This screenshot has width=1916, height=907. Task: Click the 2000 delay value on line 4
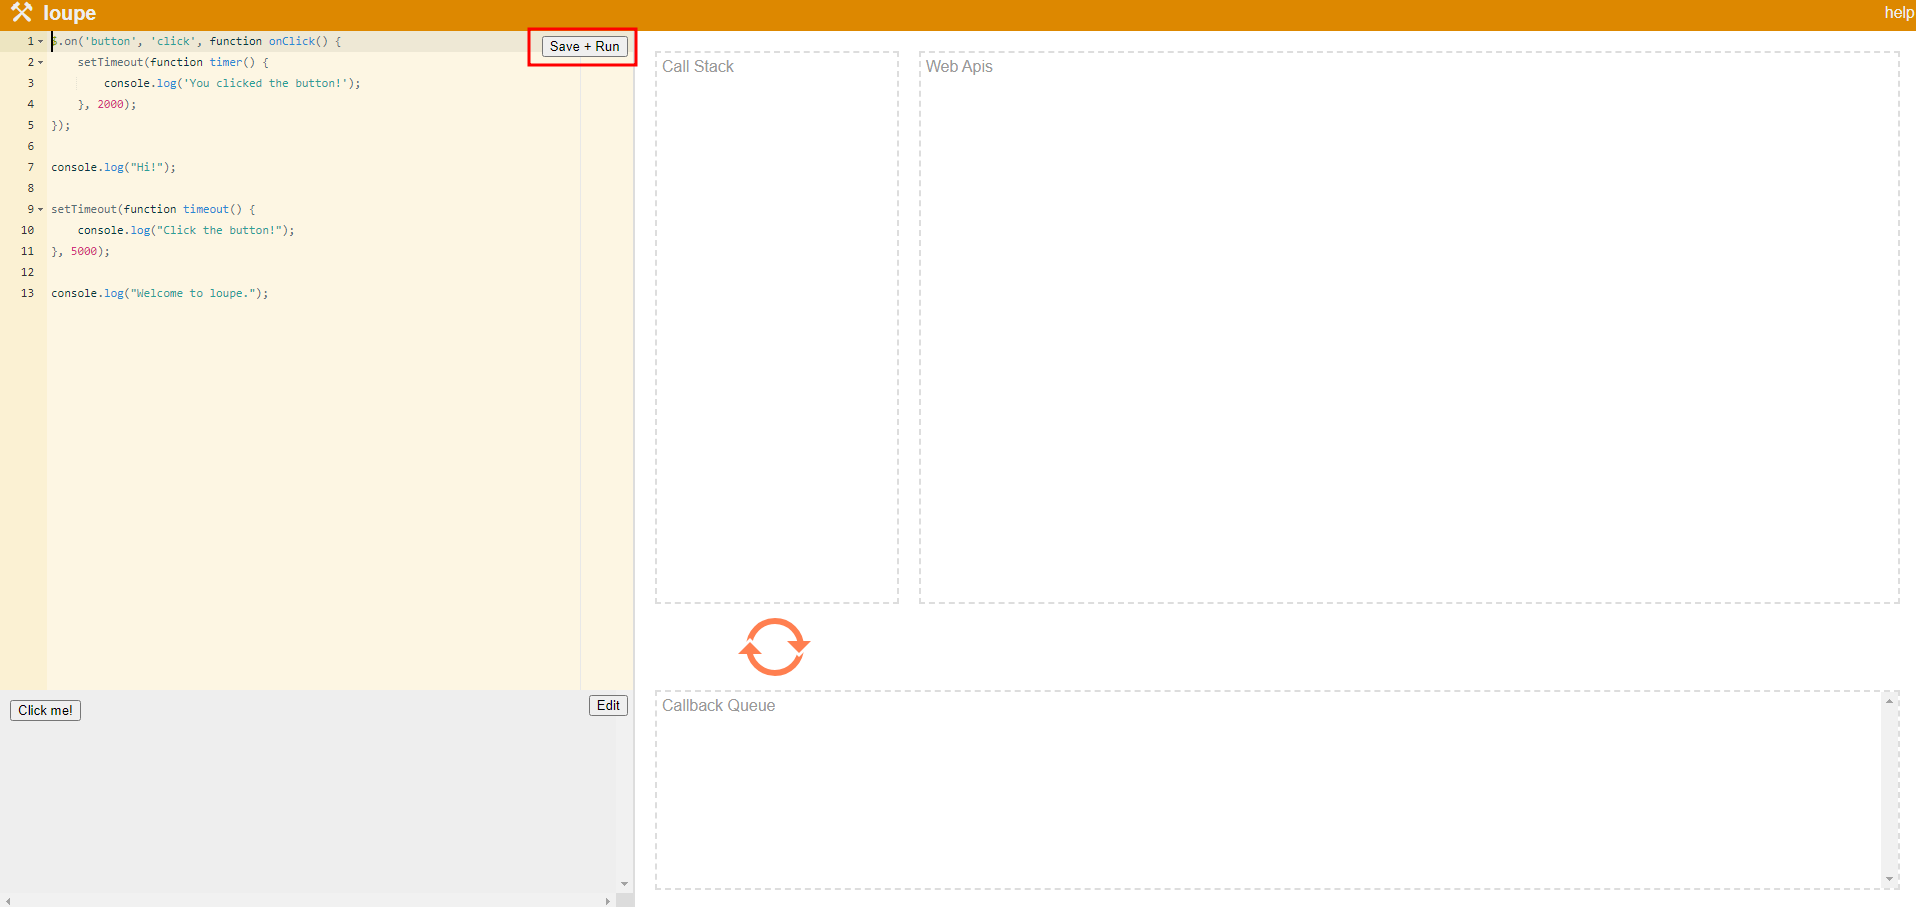coord(110,104)
